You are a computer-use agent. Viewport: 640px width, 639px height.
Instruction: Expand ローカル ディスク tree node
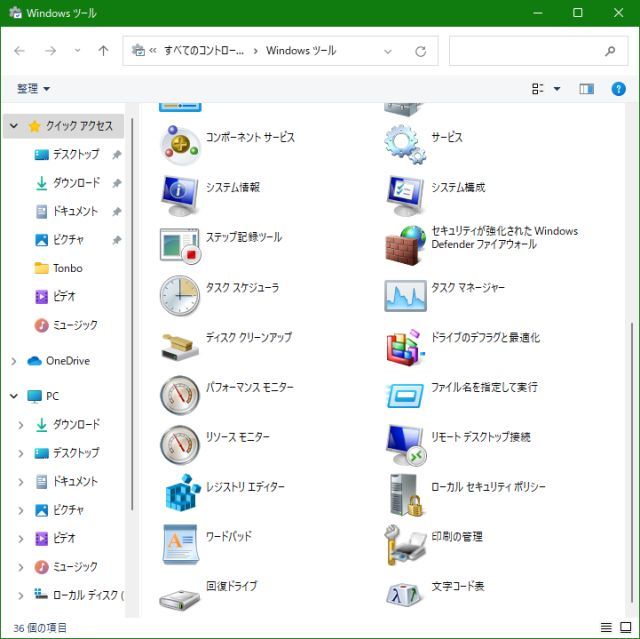point(20,596)
